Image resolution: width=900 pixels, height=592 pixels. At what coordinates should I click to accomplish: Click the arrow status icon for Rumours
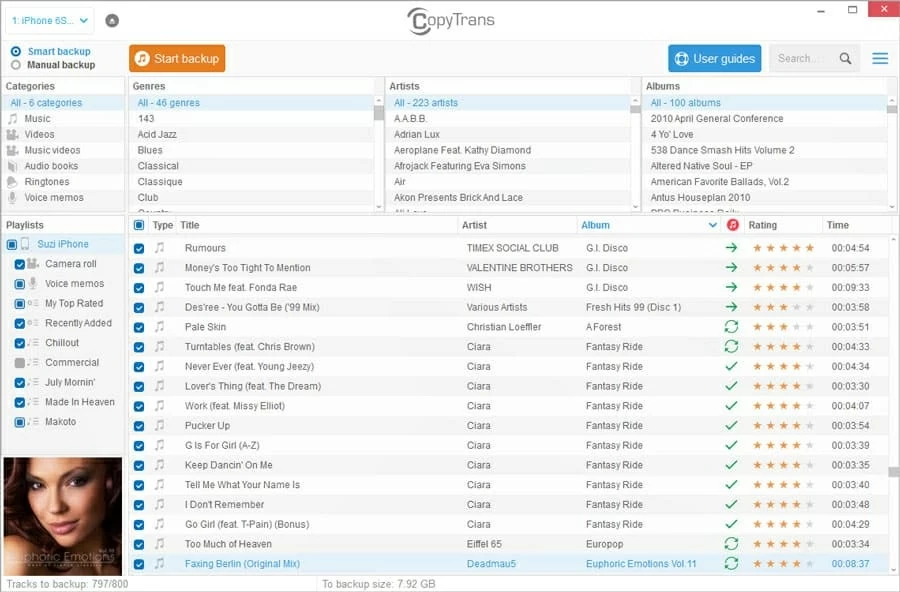731,248
